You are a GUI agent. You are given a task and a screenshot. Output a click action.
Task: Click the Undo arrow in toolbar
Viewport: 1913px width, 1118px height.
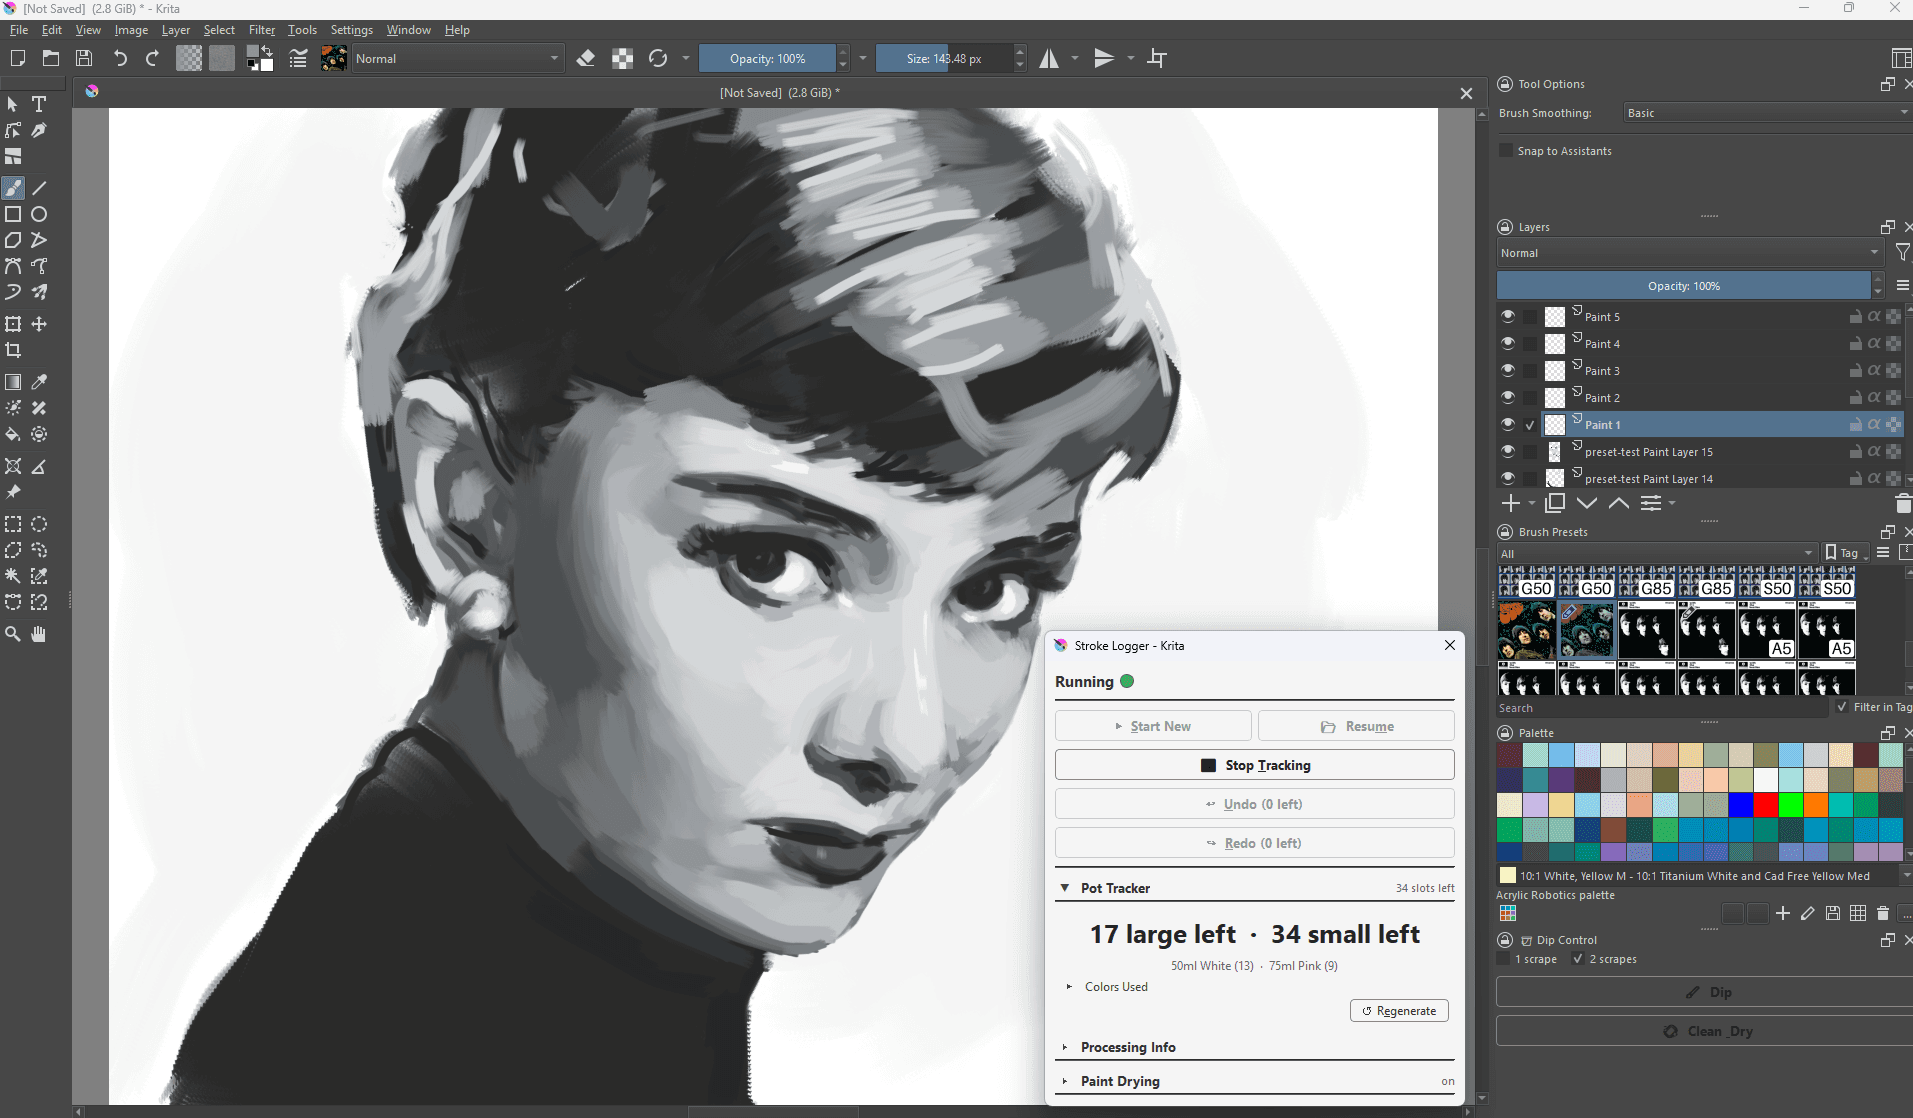point(120,58)
